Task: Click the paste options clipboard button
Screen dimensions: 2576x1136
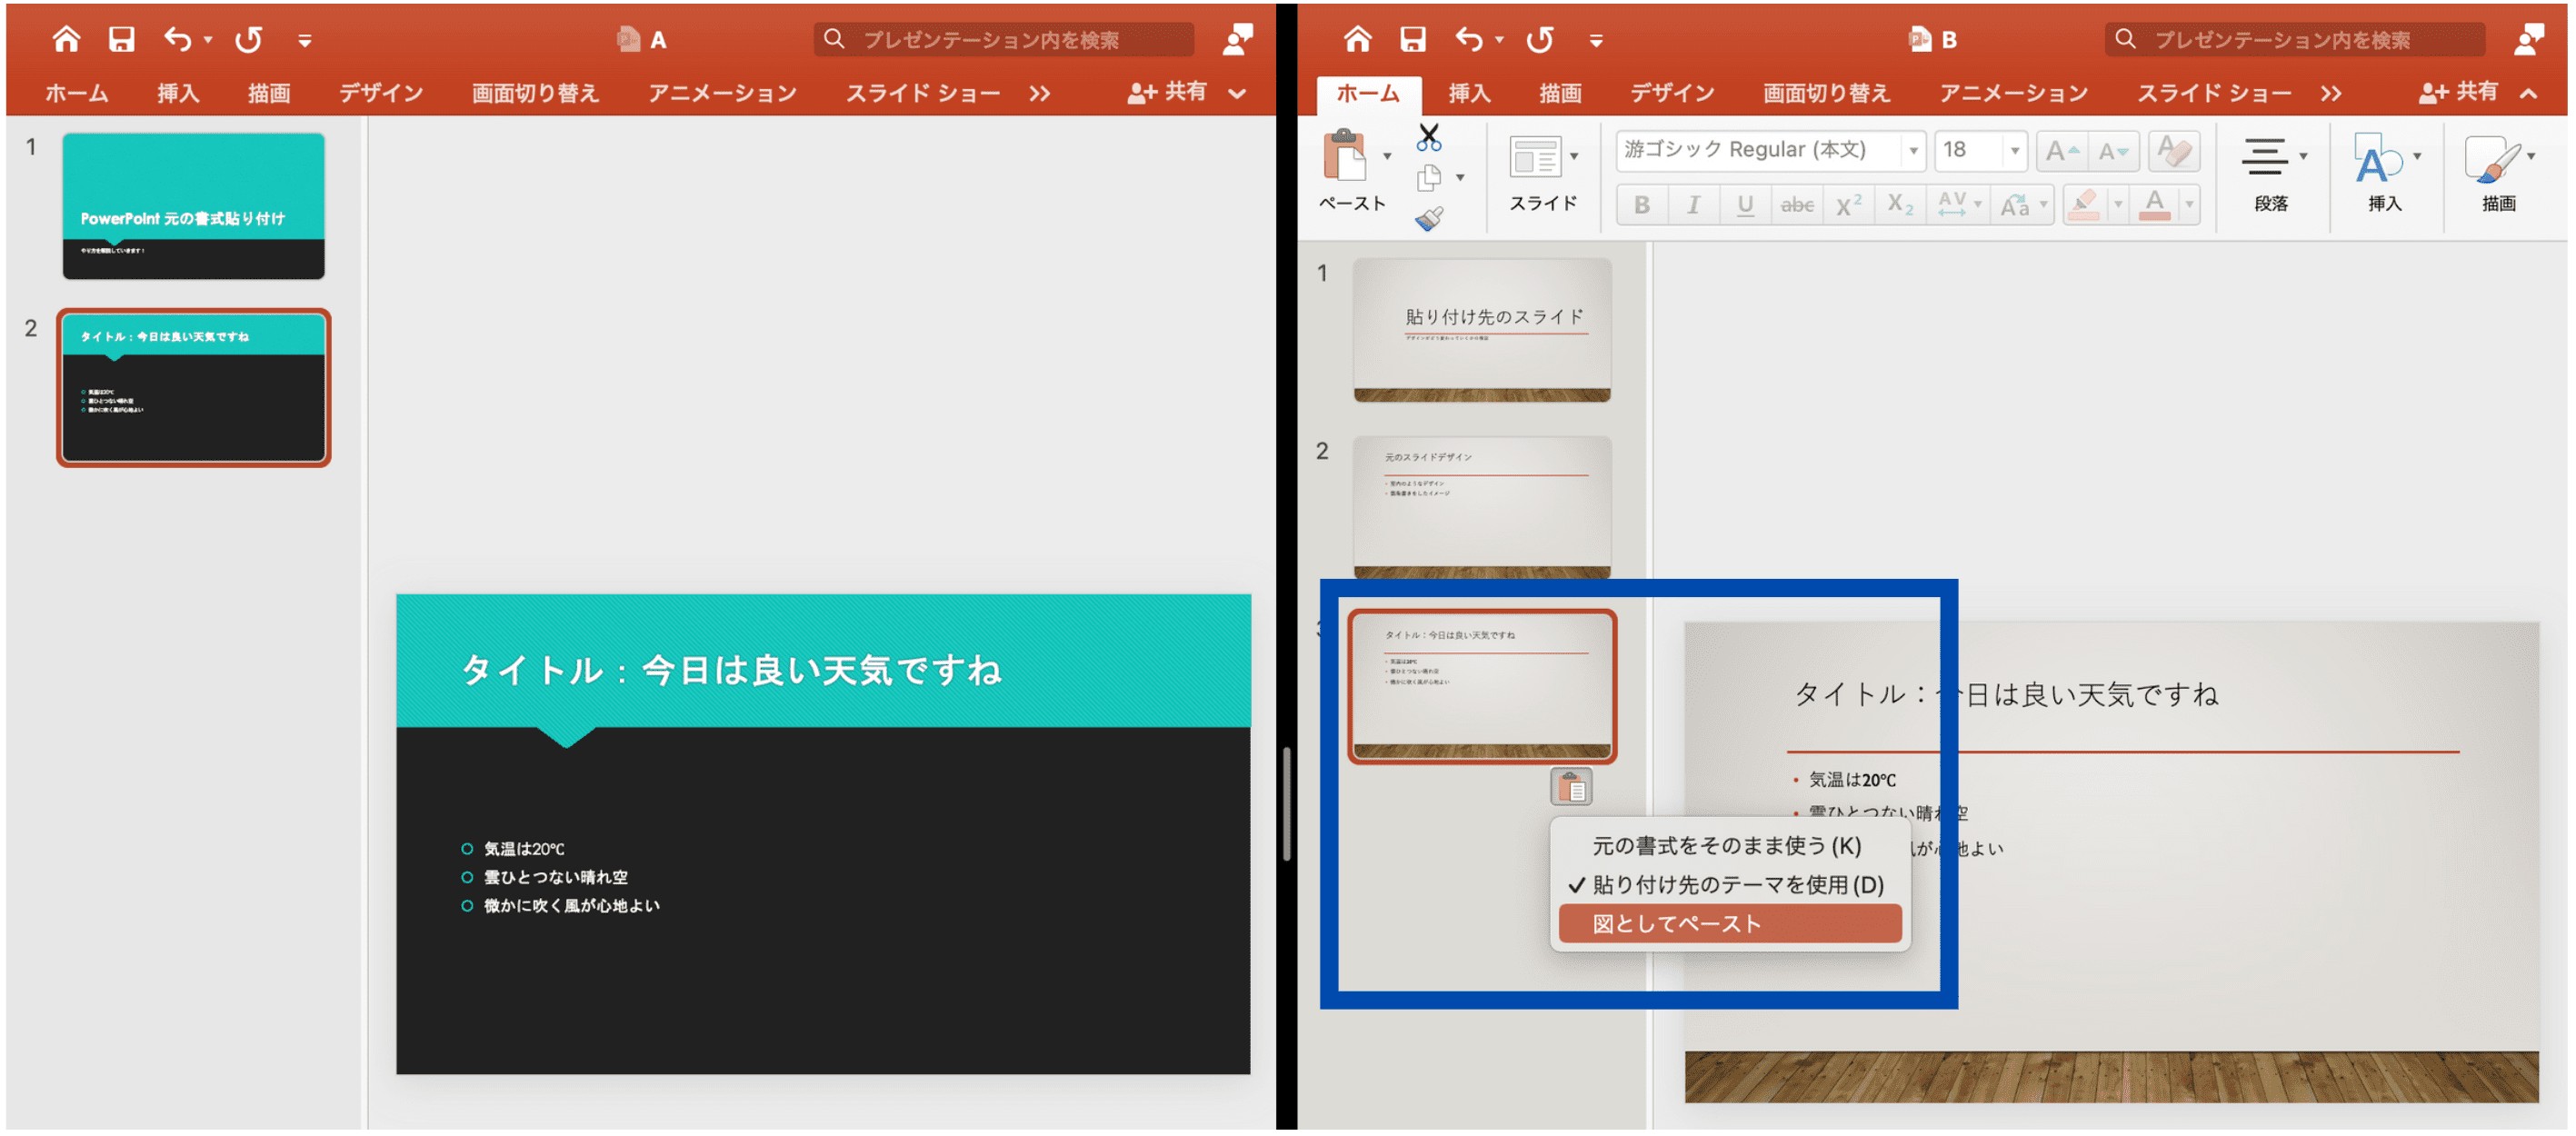Action: coord(1571,787)
